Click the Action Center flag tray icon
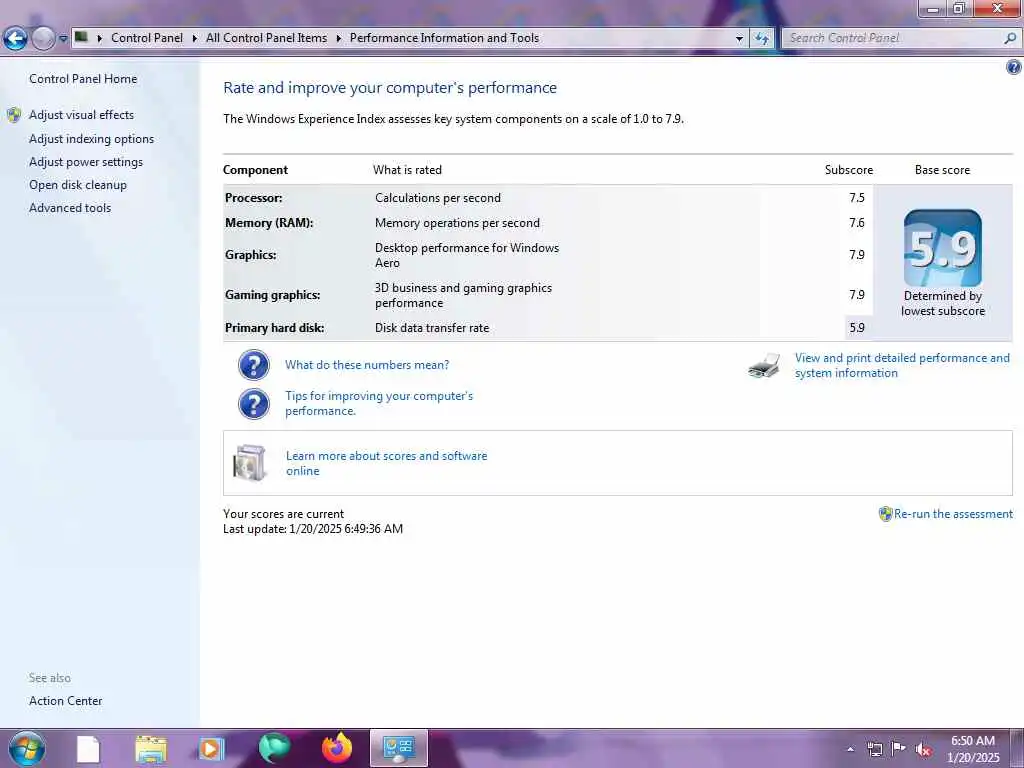The image size is (1024, 768). tap(899, 749)
